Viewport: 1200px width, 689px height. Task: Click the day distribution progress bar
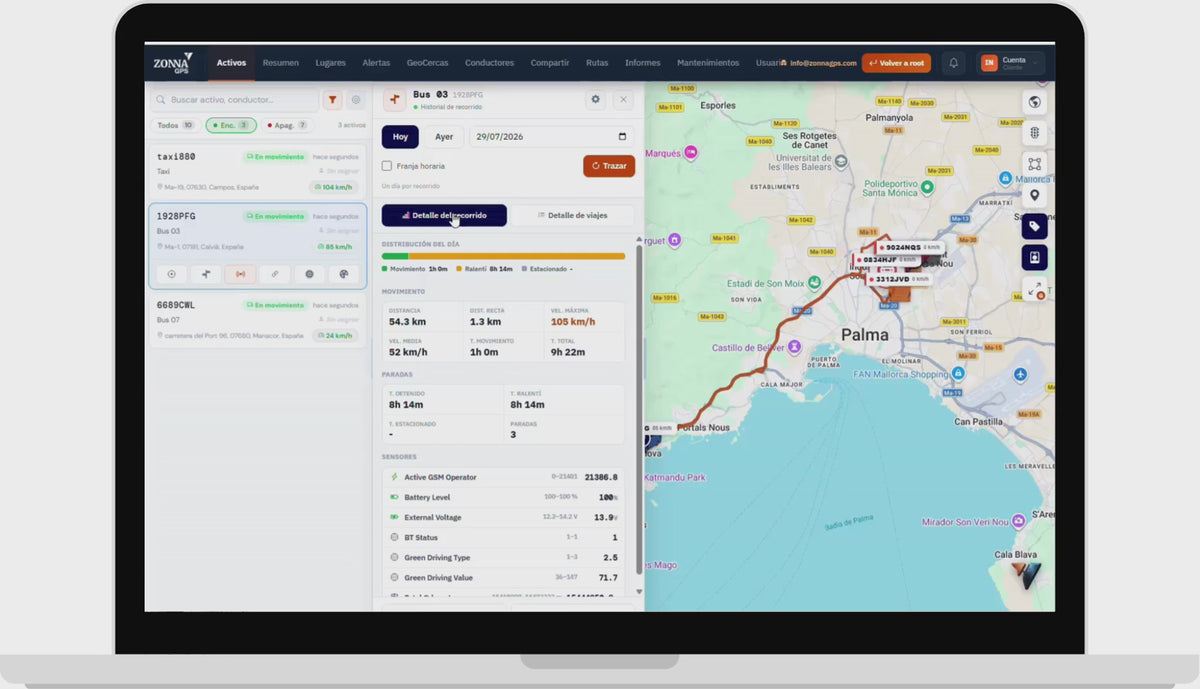coord(503,256)
